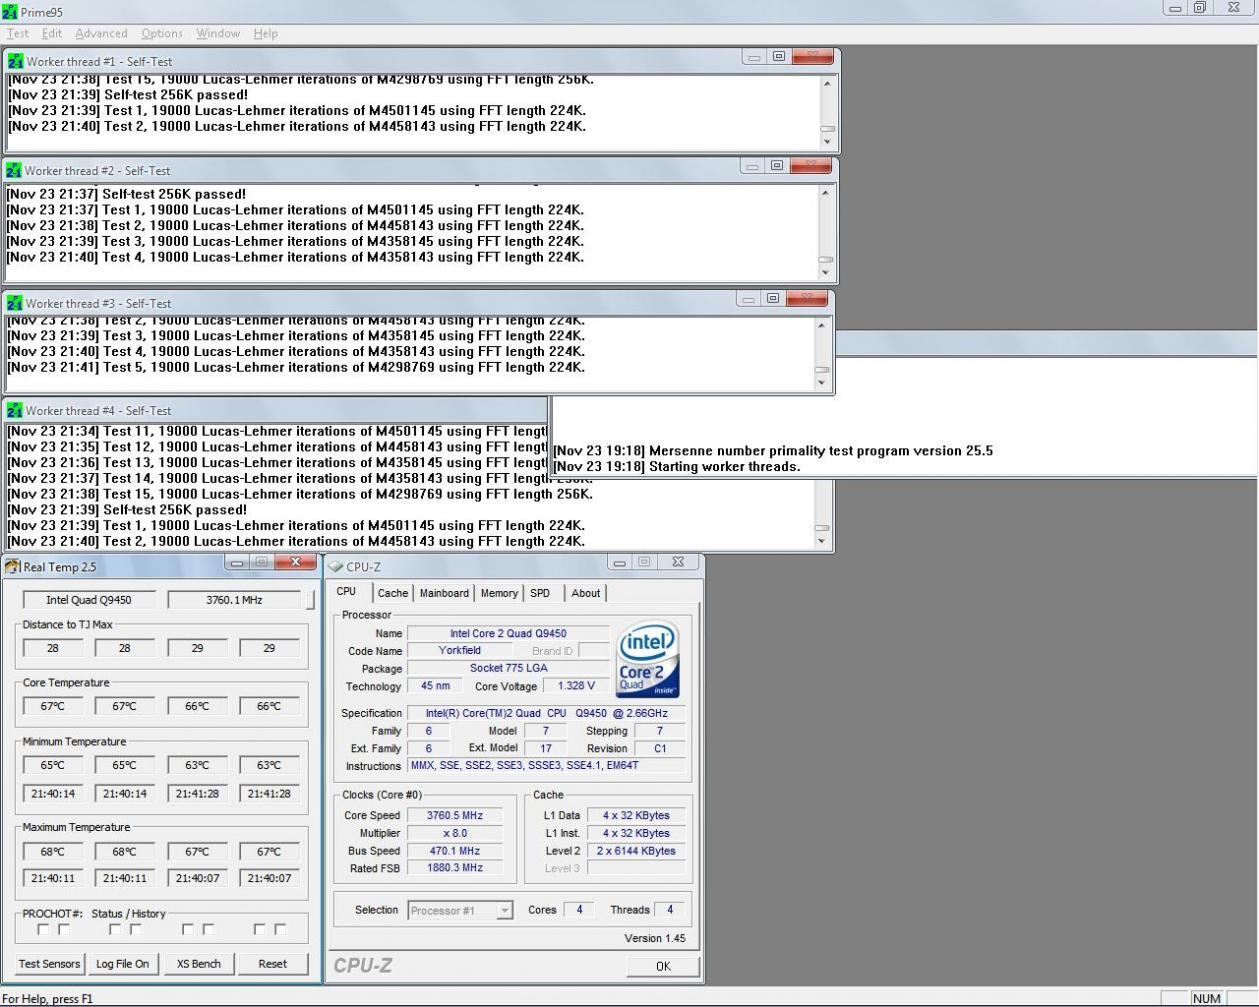Screen dimensions: 1259x1007
Task: Switch to the Mainboard tab in CPU-Z
Action: (444, 593)
